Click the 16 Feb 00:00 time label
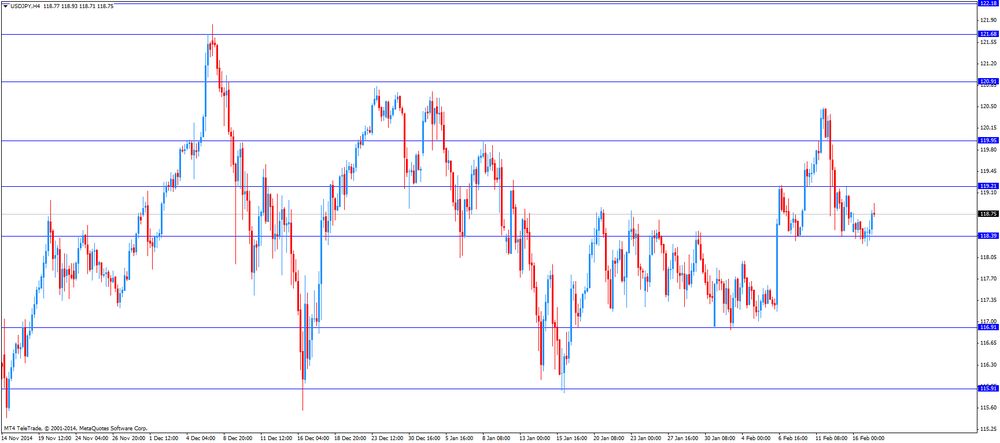This screenshot has height=443, width=1000. coord(869,439)
